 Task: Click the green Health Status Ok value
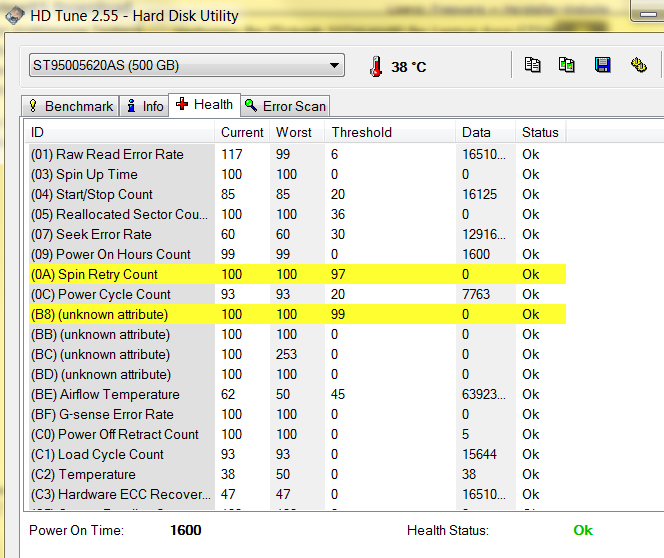[583, 530]
